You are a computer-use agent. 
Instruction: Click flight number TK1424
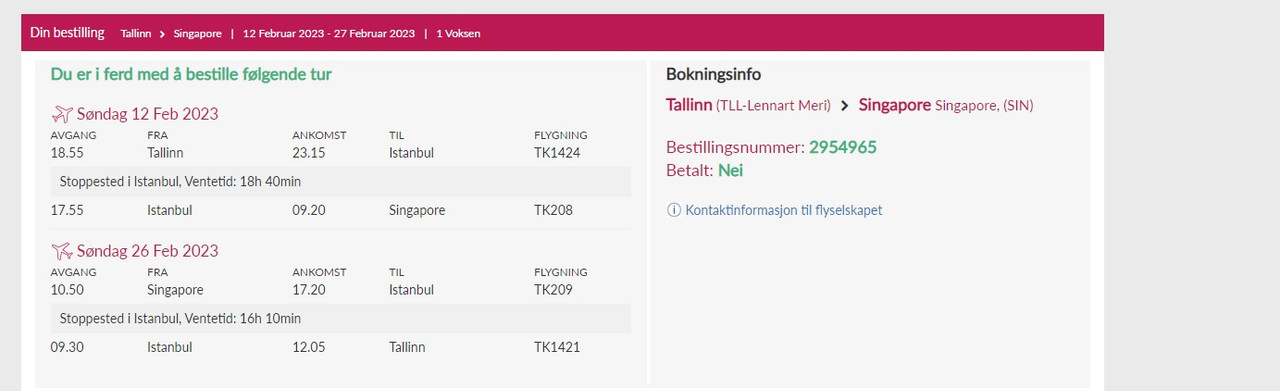557,153
